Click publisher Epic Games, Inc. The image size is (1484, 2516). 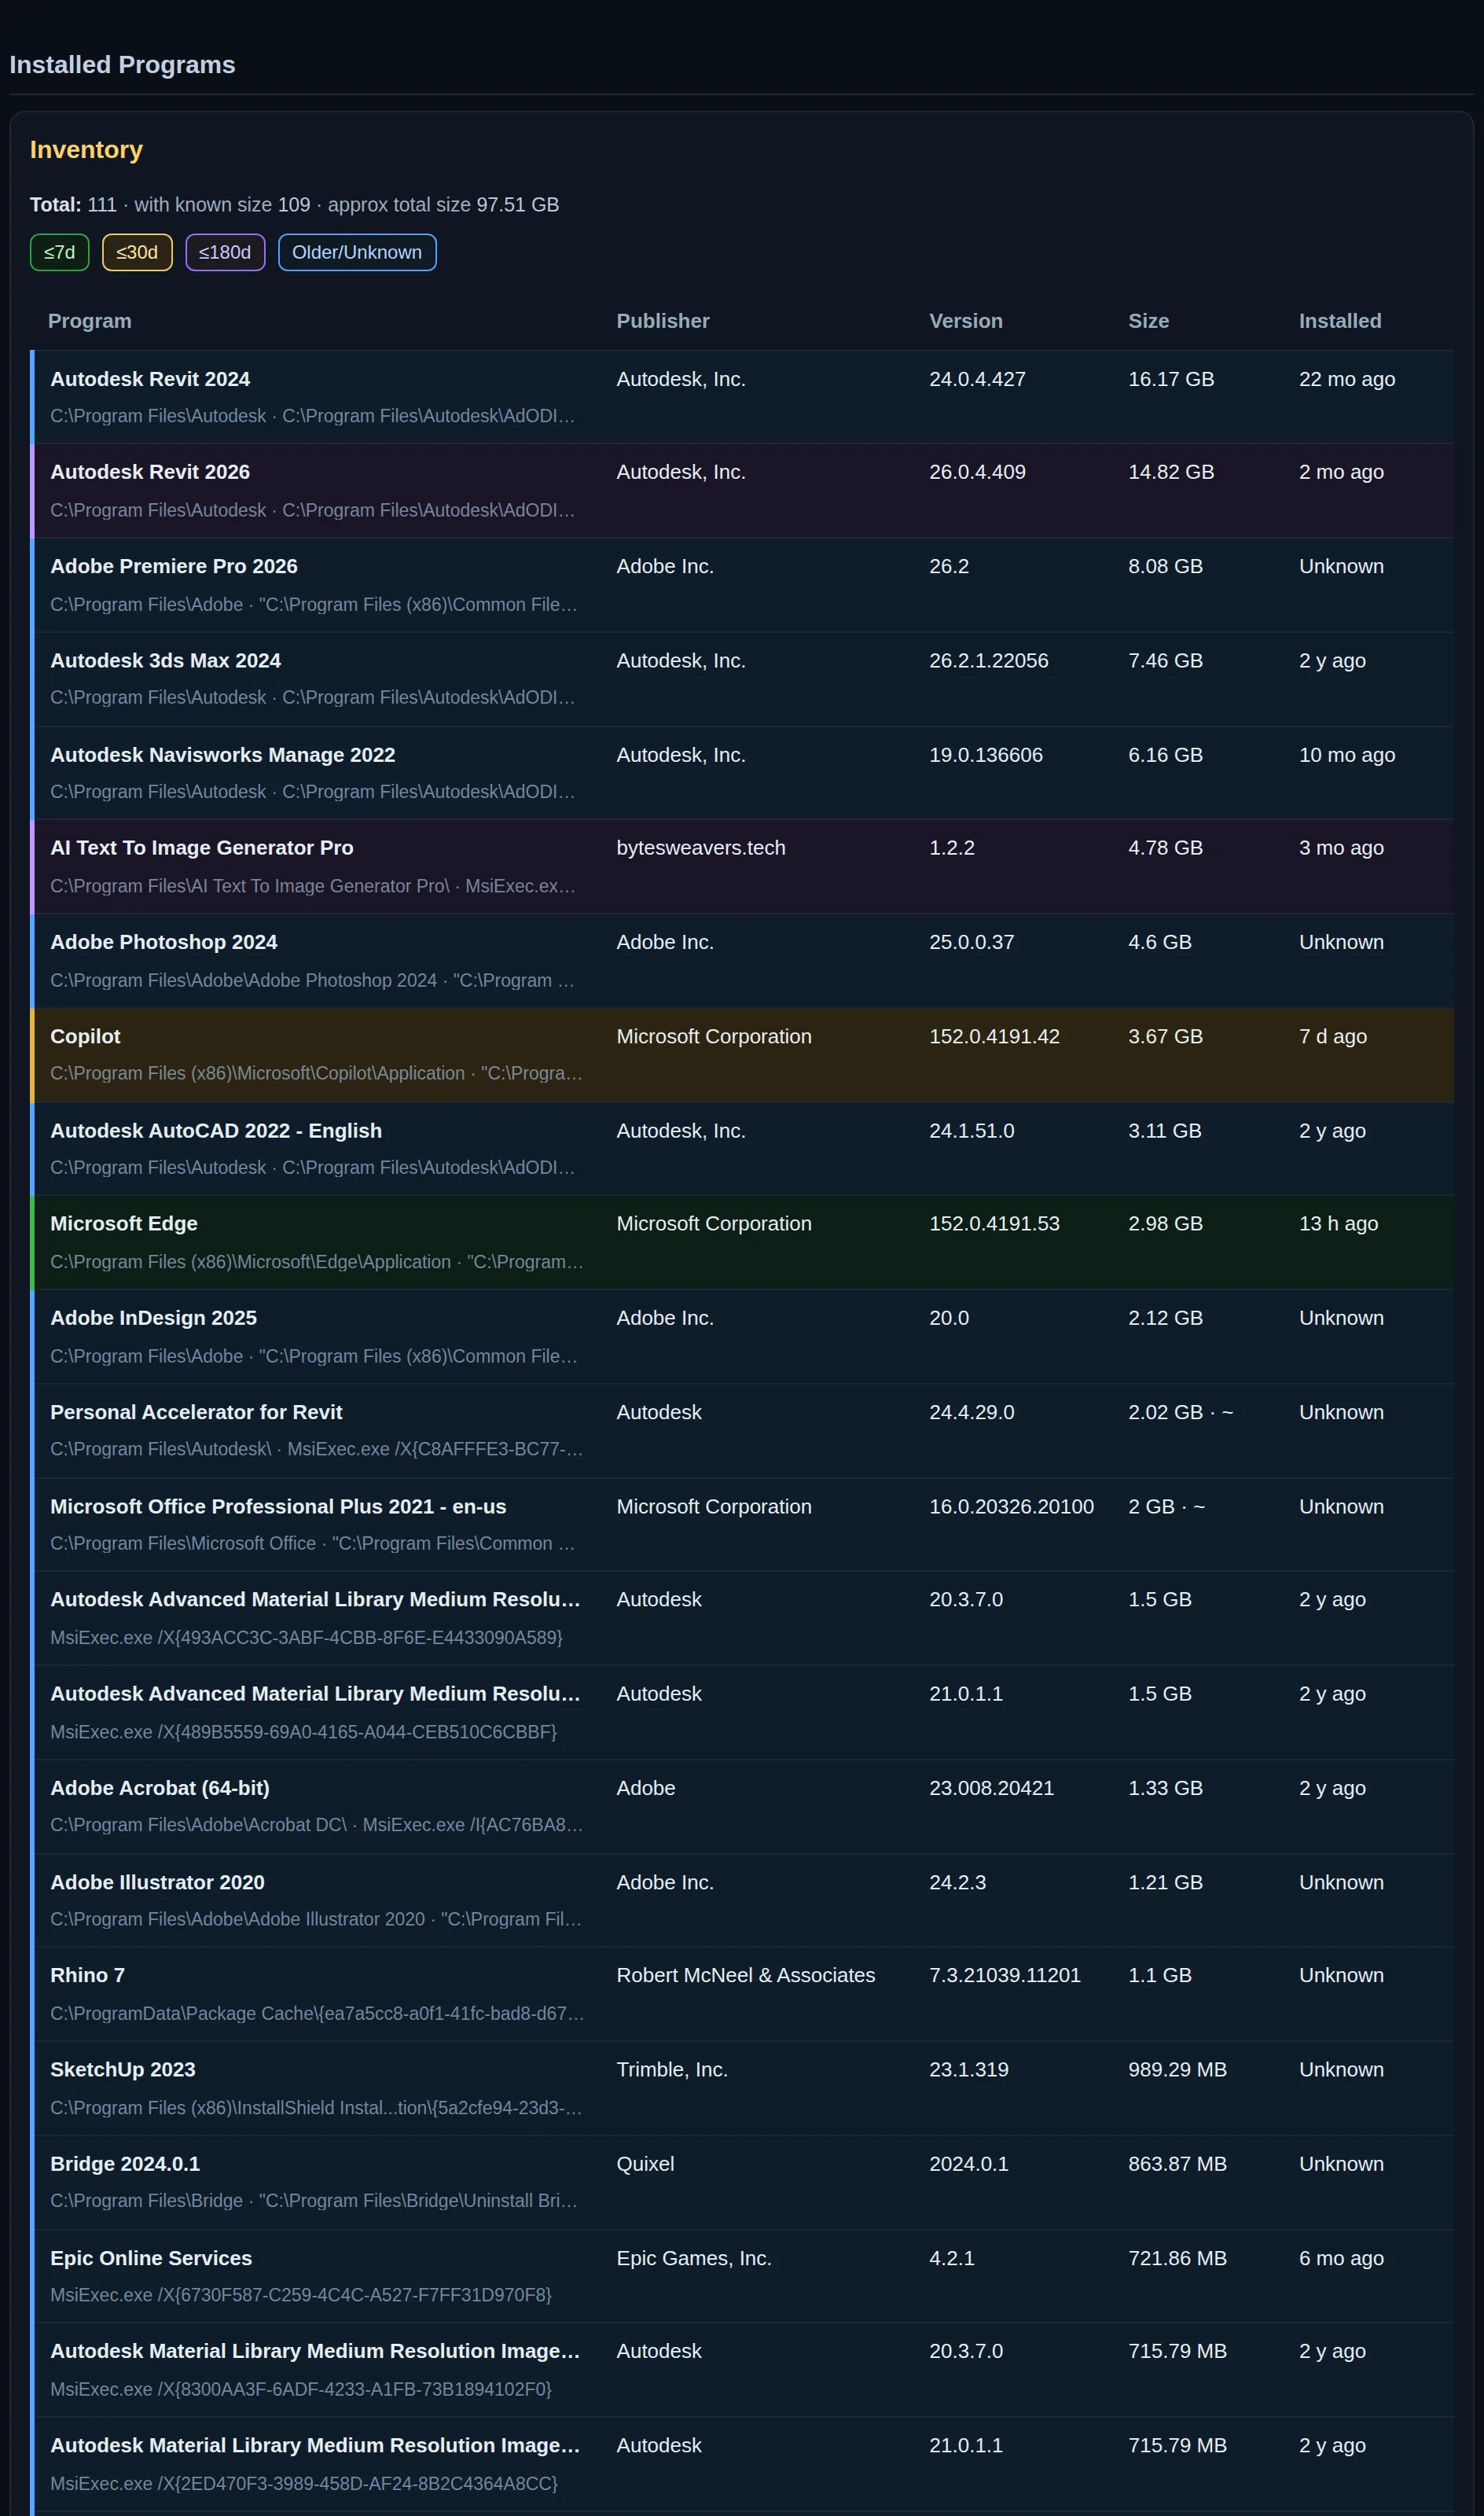click(694, 2258)
